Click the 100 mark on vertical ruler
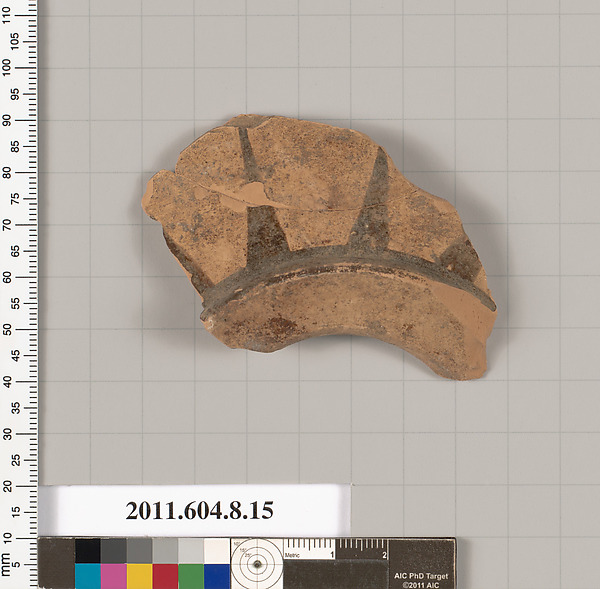 9,66
